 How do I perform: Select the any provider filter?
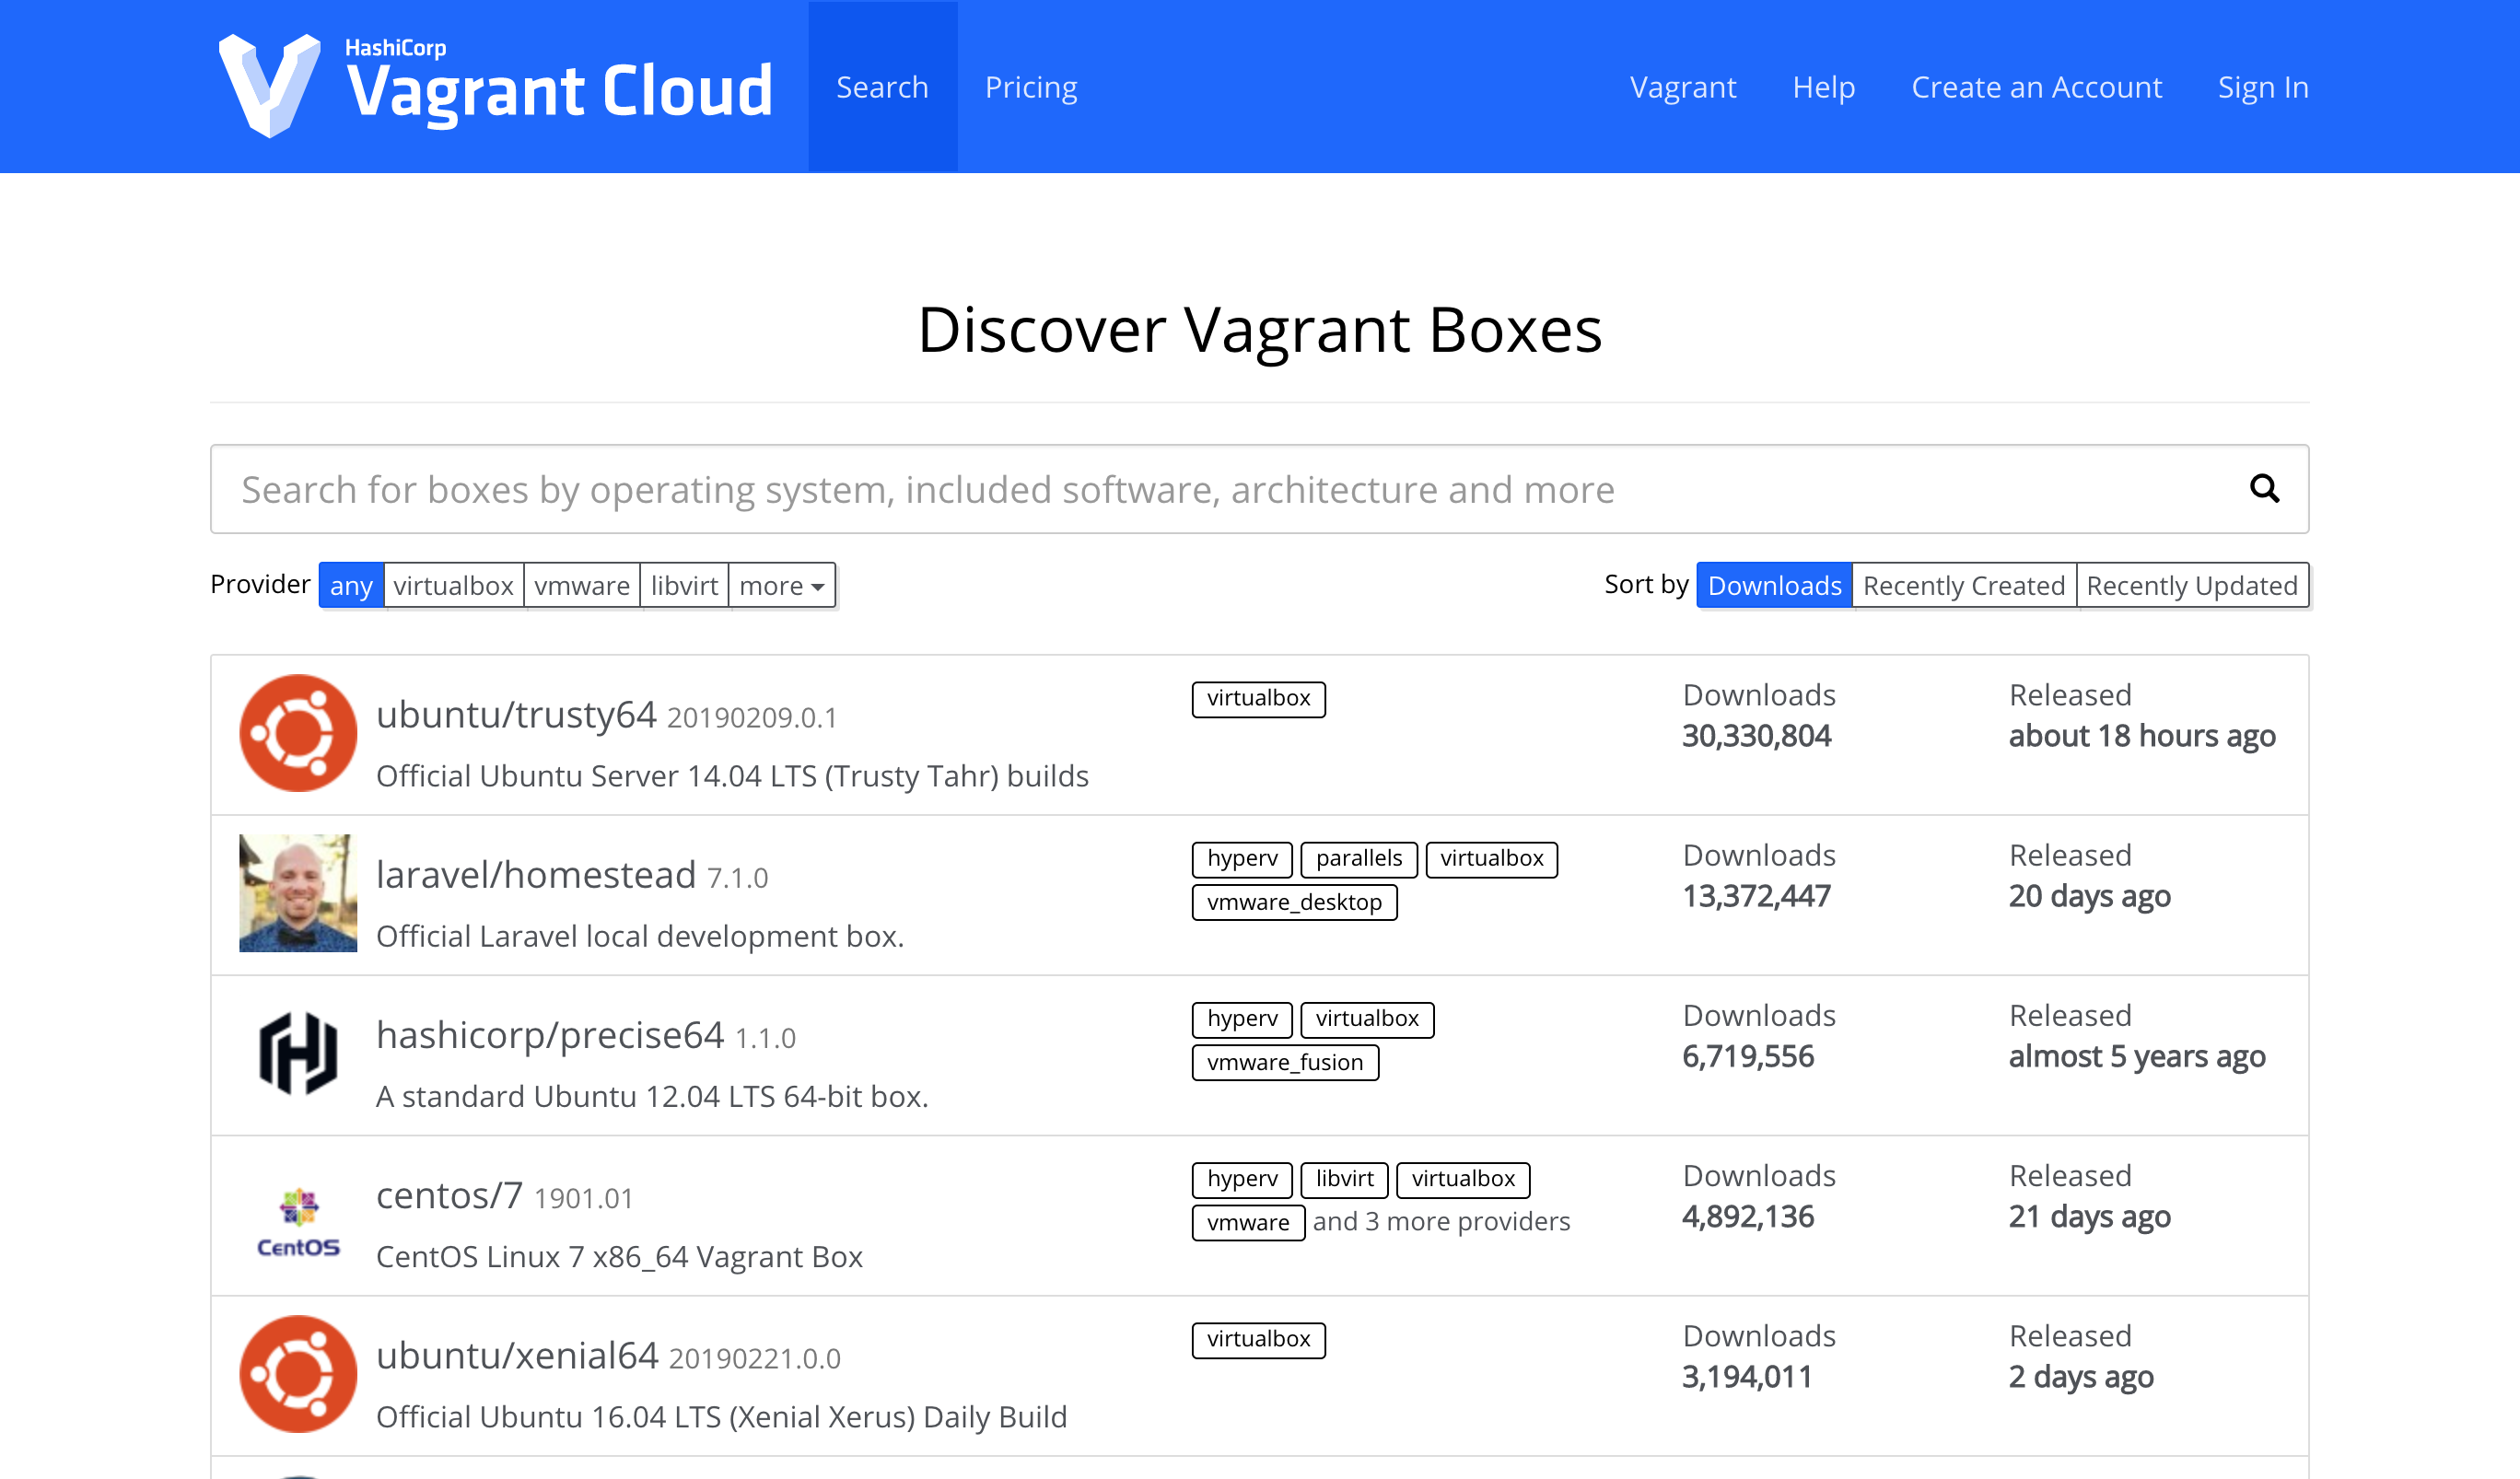pyautogui.click(x=350, y=585)
